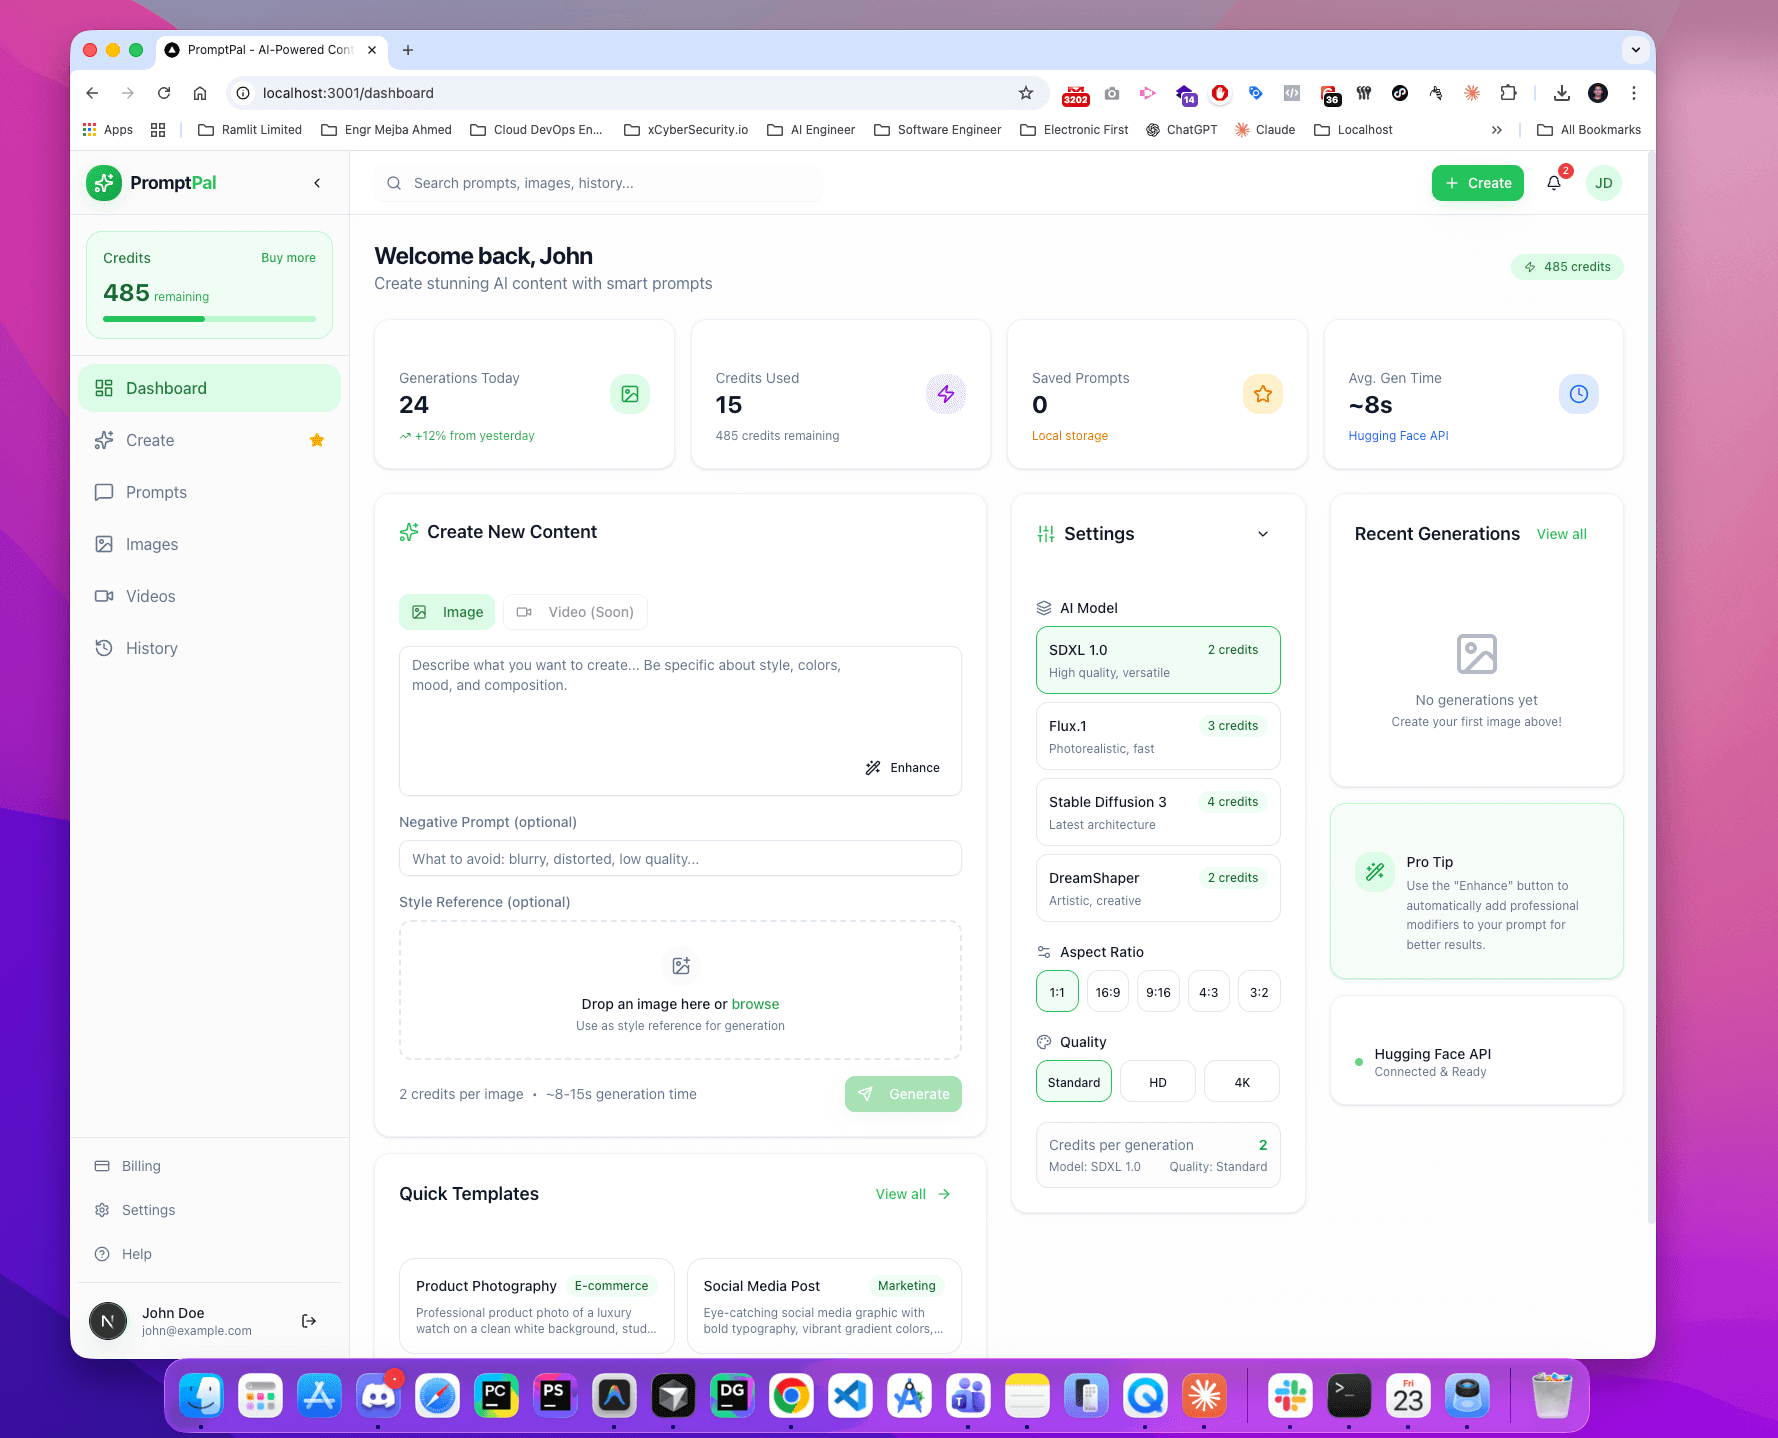Open the Prompts panel from the sidebar
This screenshot has height=1438, width=1778.
tap(156, 492)
